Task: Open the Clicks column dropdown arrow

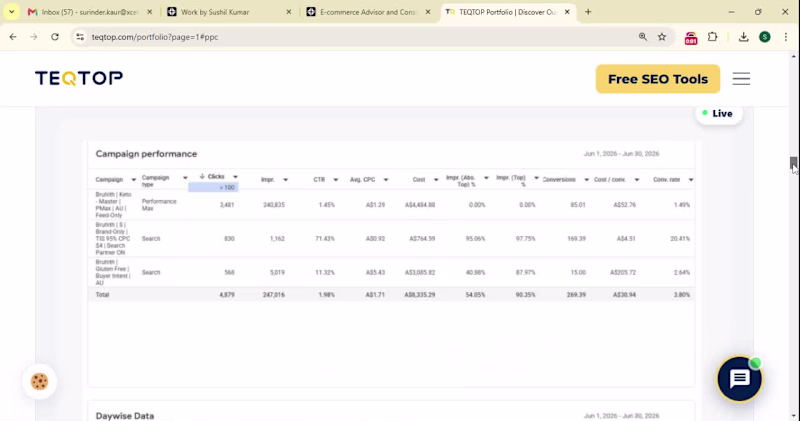Action: [235, 177]
